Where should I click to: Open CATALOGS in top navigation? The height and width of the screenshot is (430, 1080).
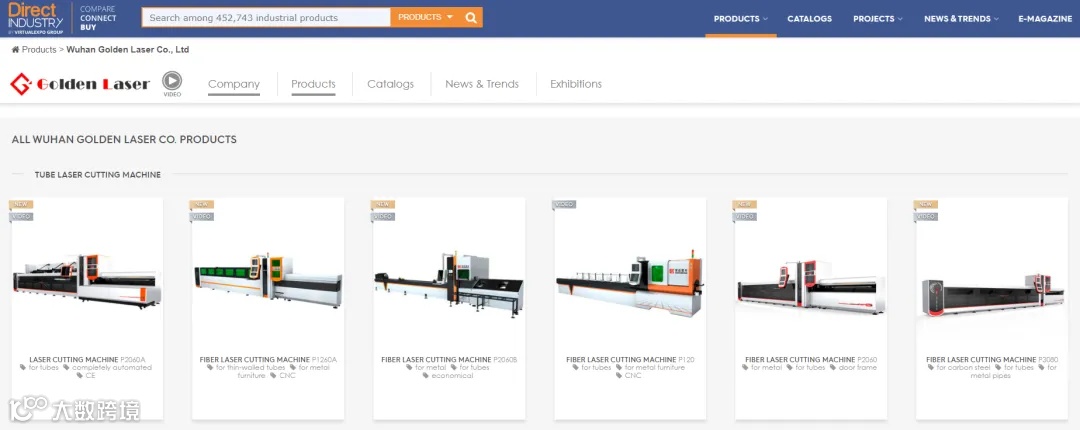coord(809,19)
